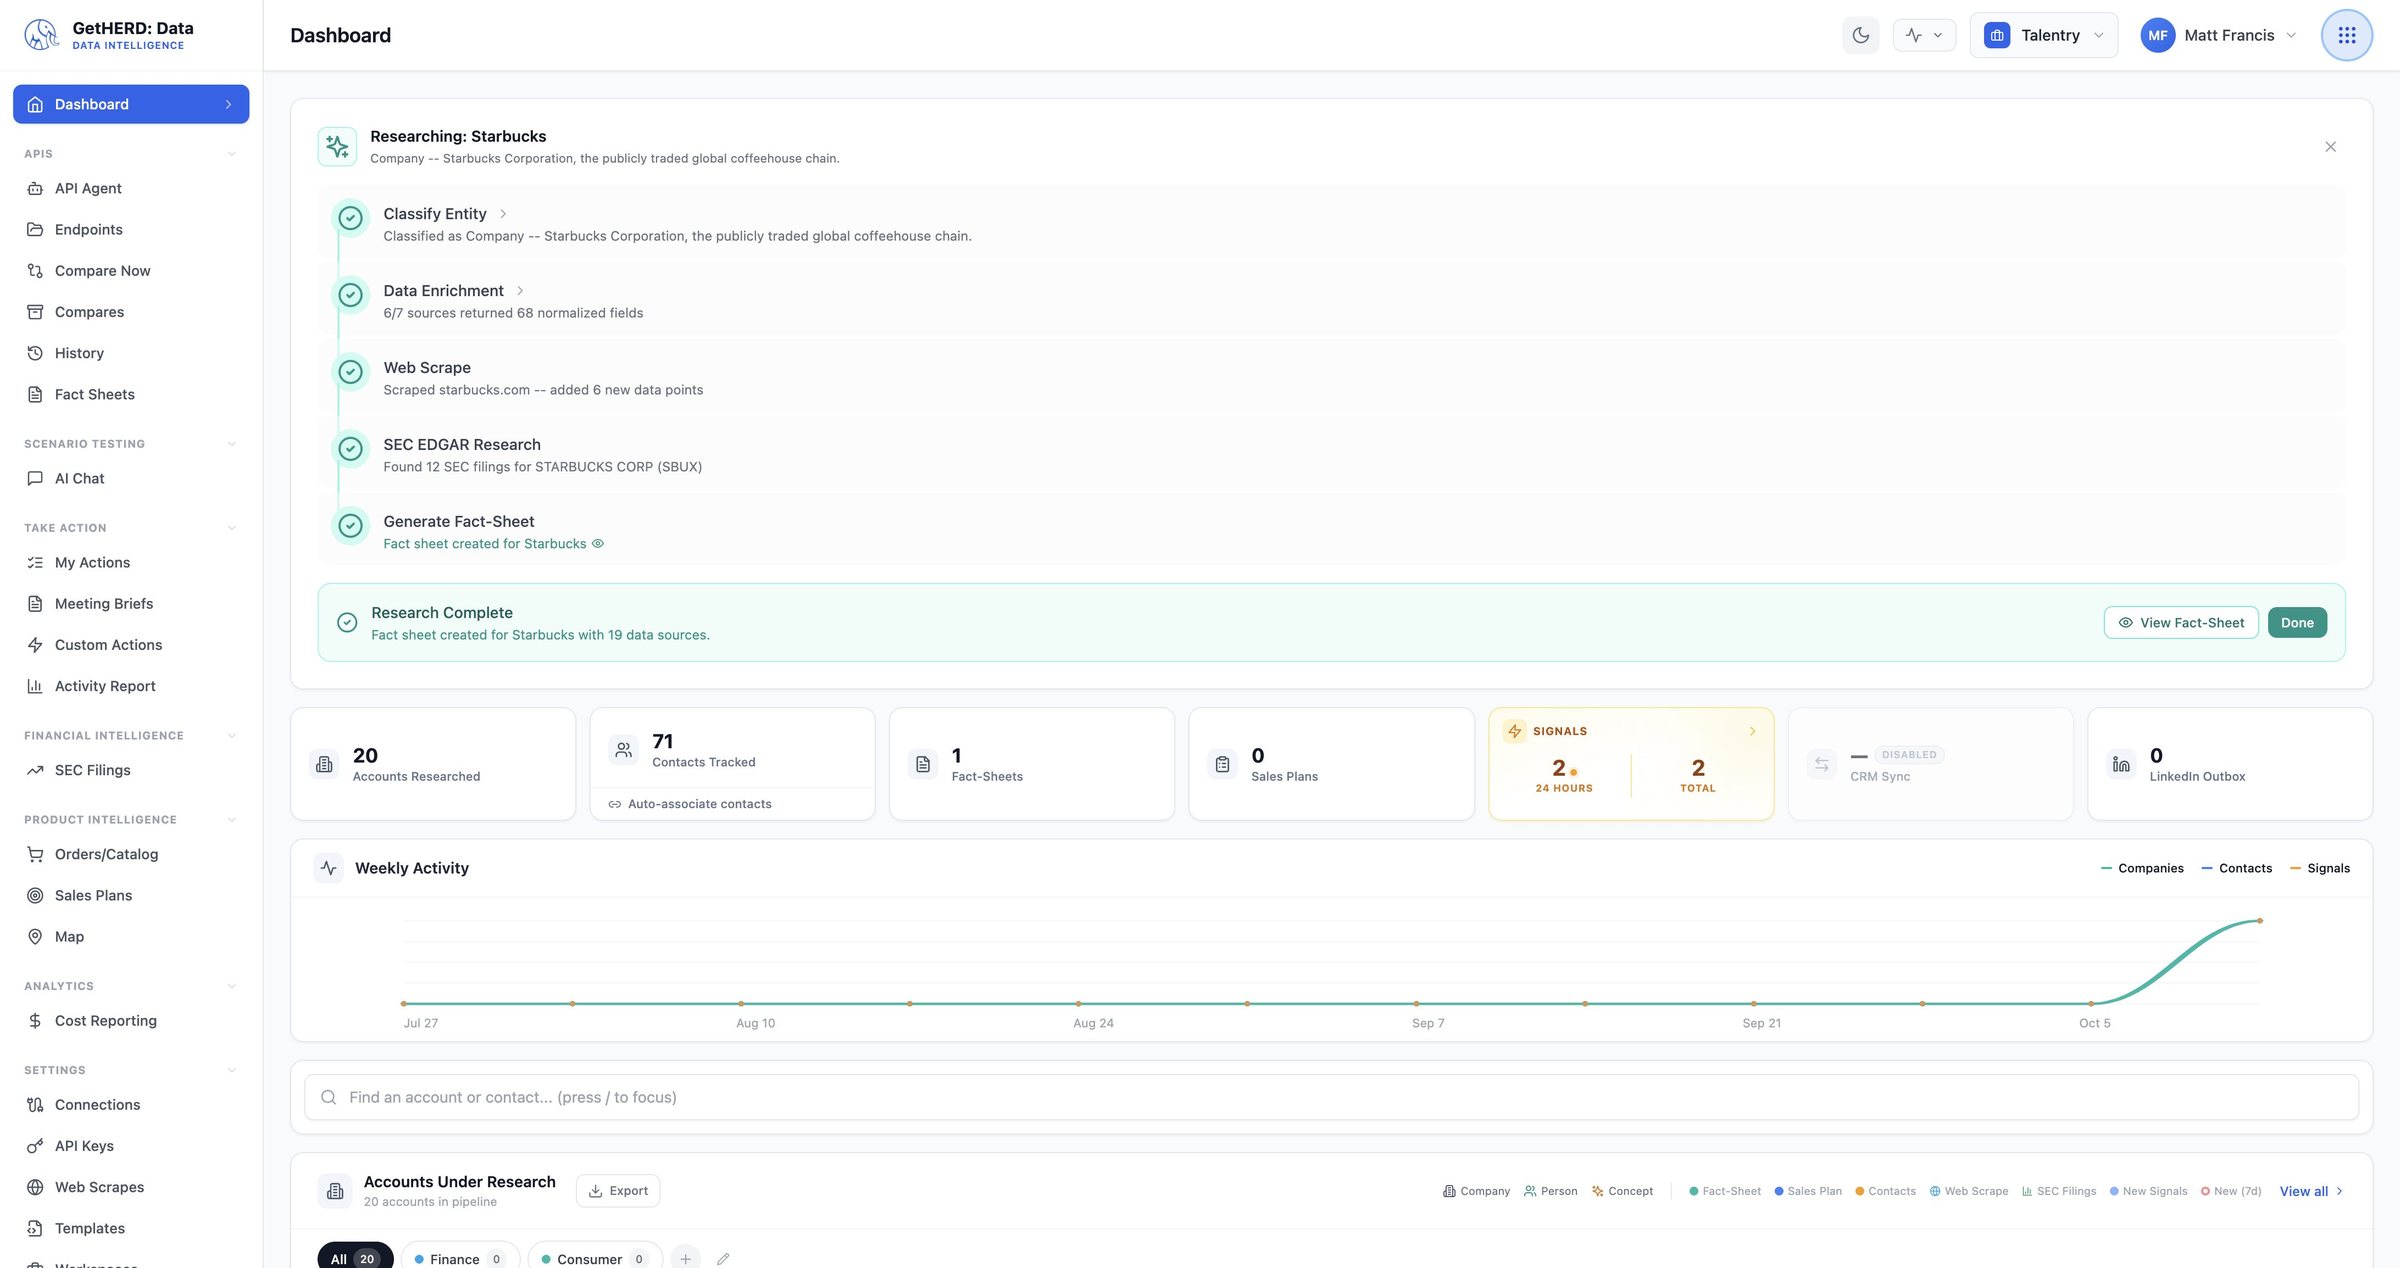The height and width of the screenshot is (1268, 2400).
Task: Open Meeting Briefs
Action: tap(131, 604)
